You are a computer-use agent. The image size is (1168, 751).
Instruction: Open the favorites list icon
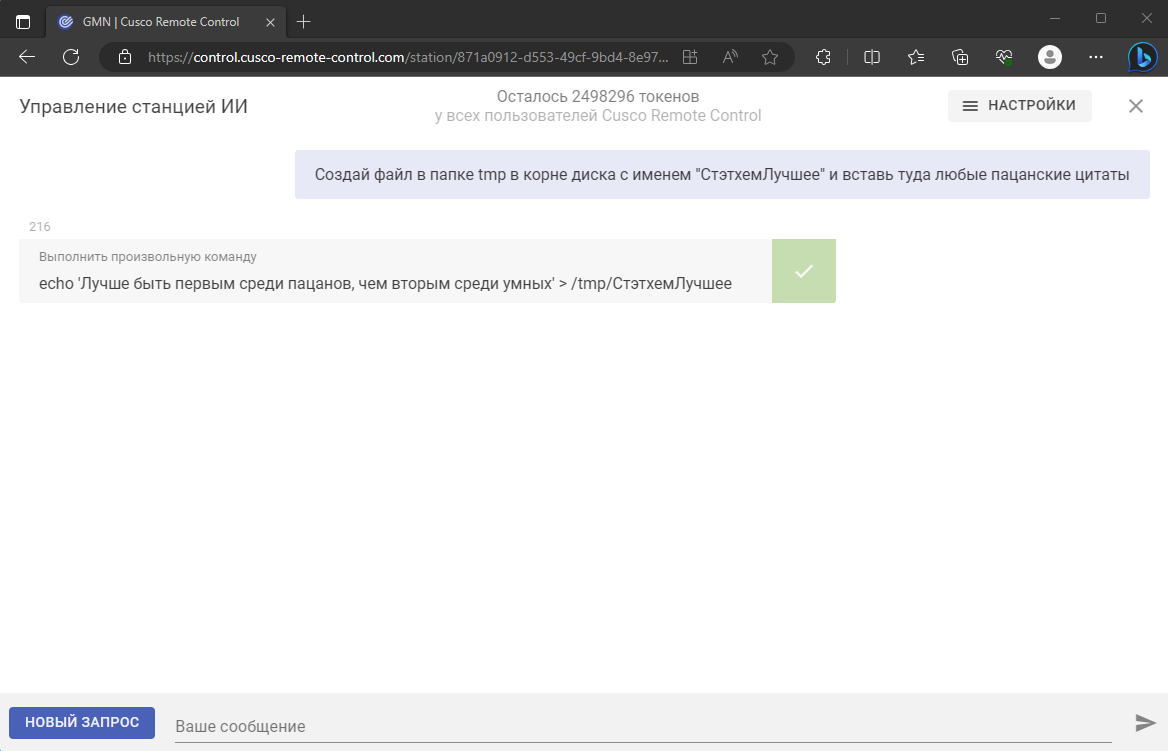tap(916, 58)
